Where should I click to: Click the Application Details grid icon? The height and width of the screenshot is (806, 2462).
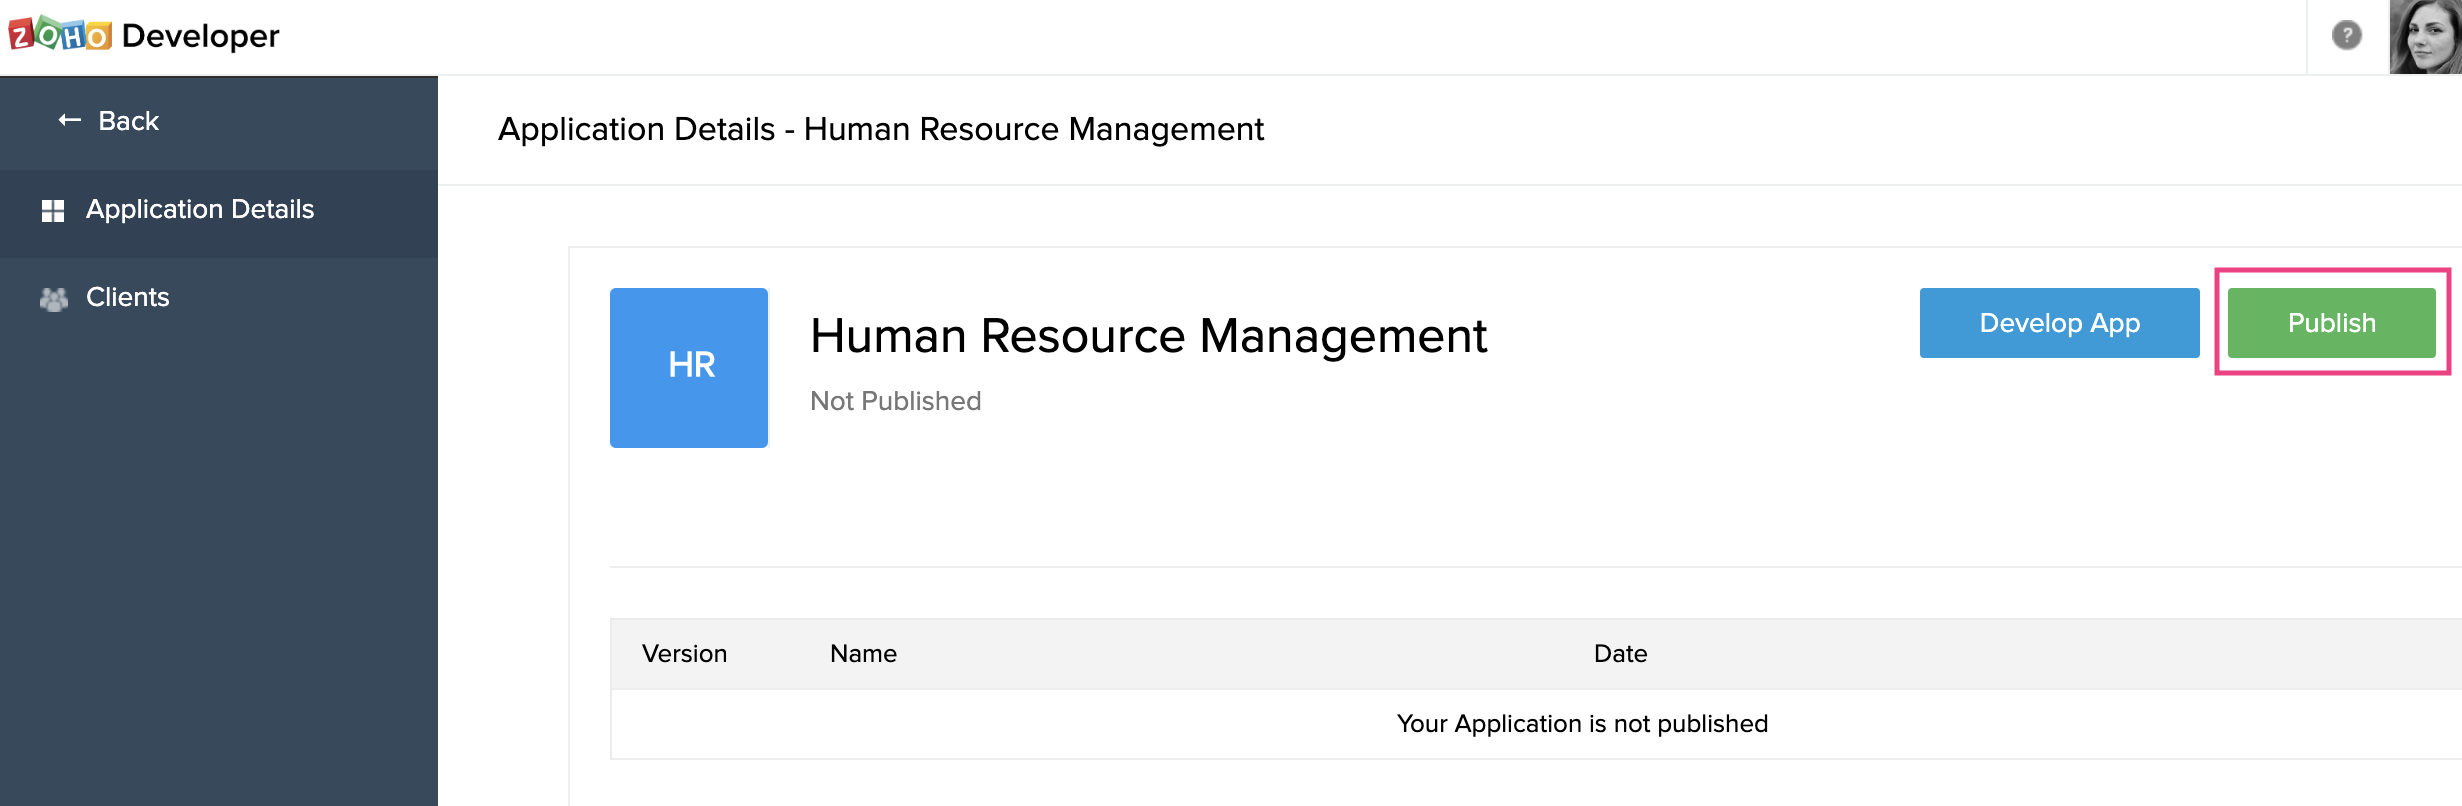53,210
